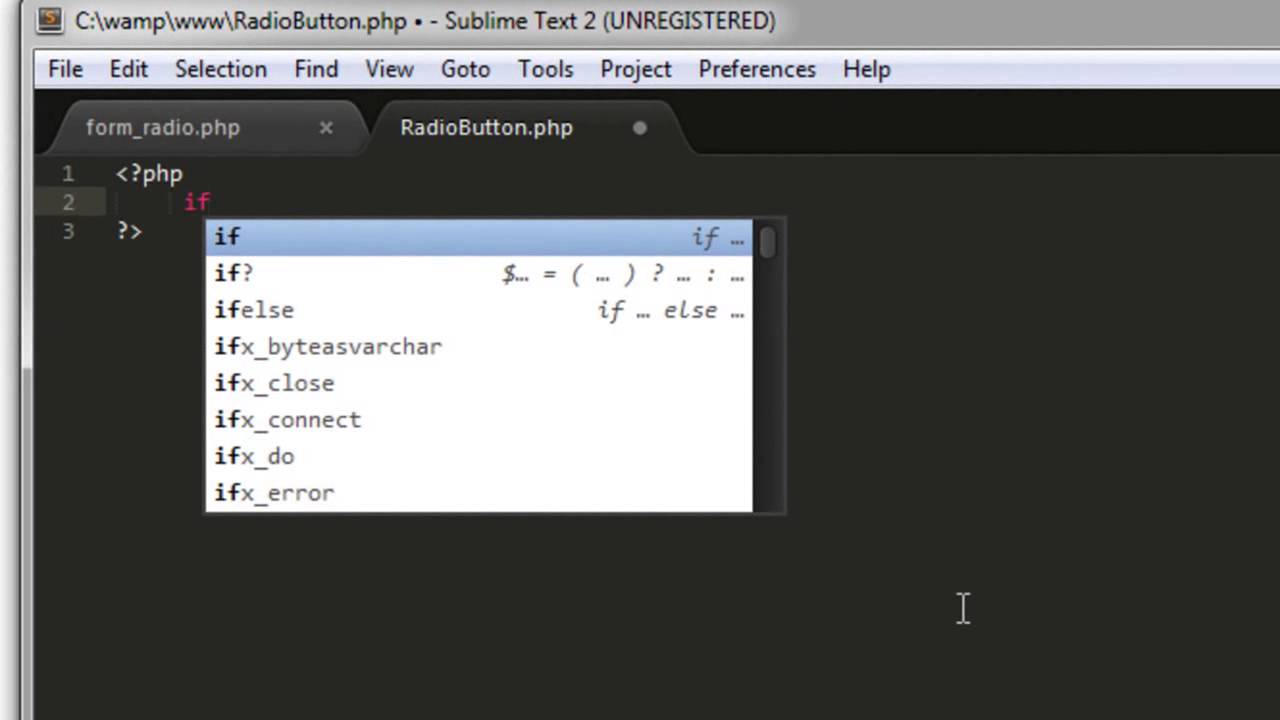Pick the ifx_do completion
1280x720 pixels.
479,456
